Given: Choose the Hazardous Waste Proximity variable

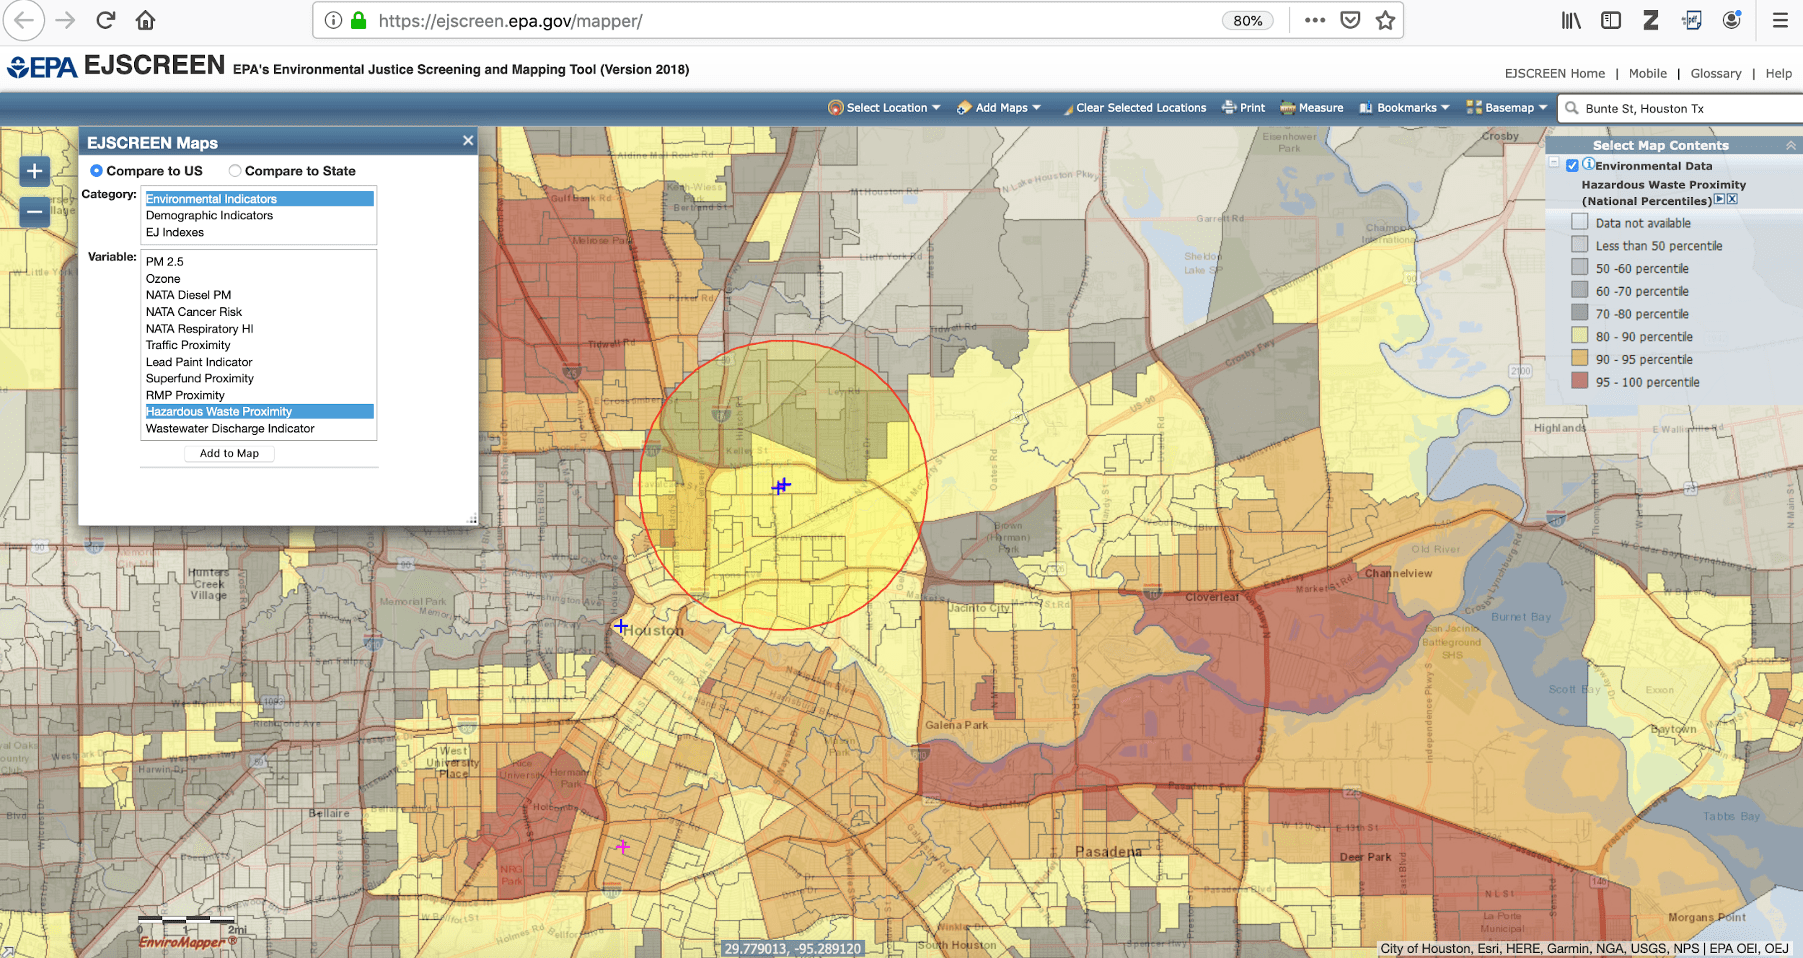Looking at the screenshot, I should tap(259, 411).
